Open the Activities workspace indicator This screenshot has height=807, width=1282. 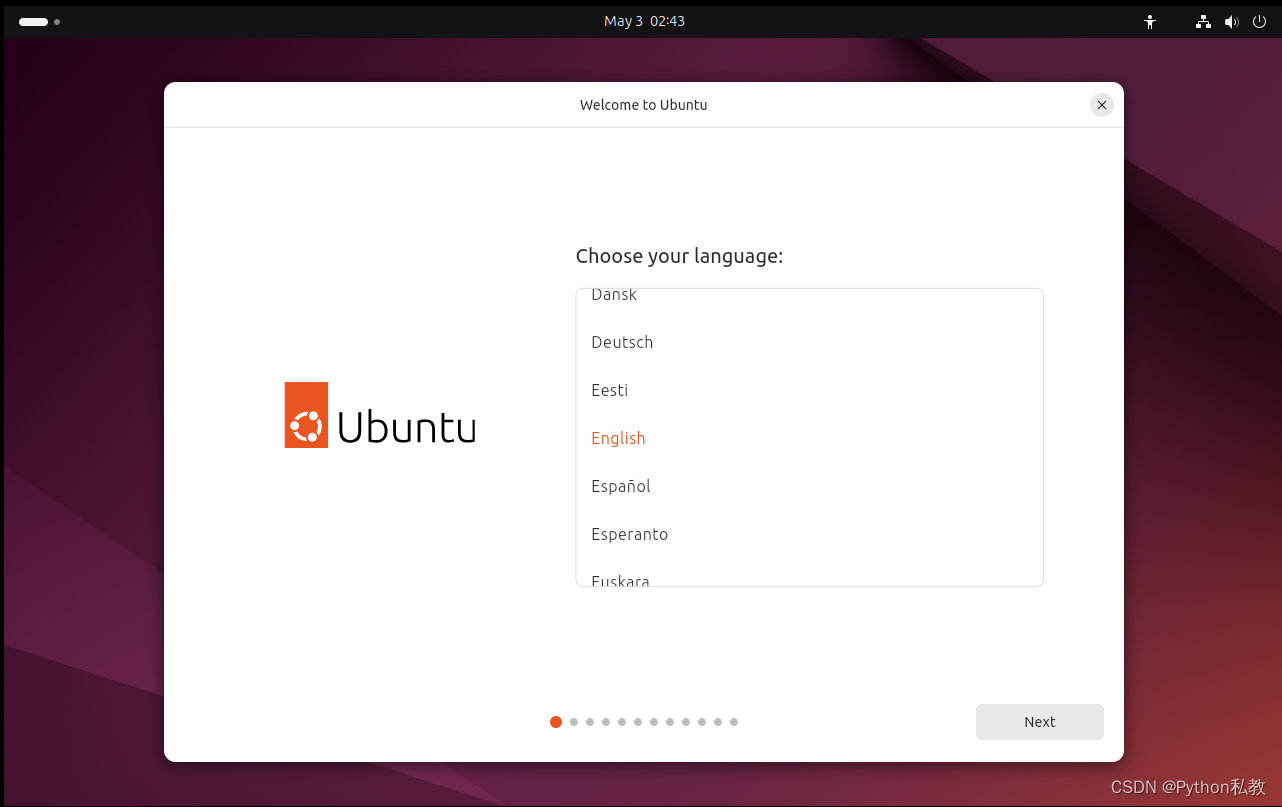point(40,21)
